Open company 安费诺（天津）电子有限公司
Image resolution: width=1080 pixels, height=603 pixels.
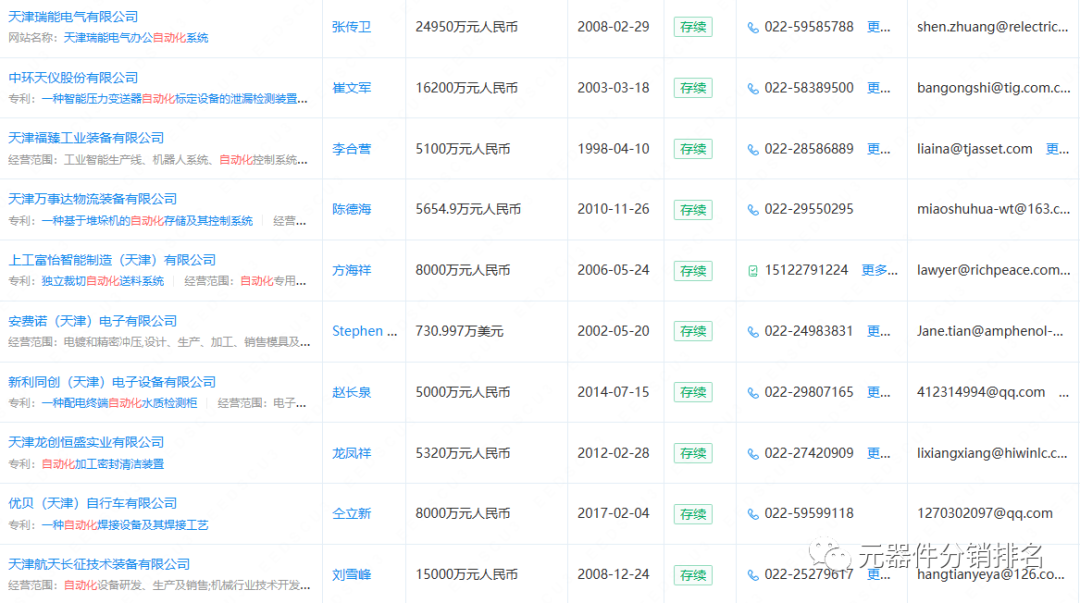(x=92, y=320)
